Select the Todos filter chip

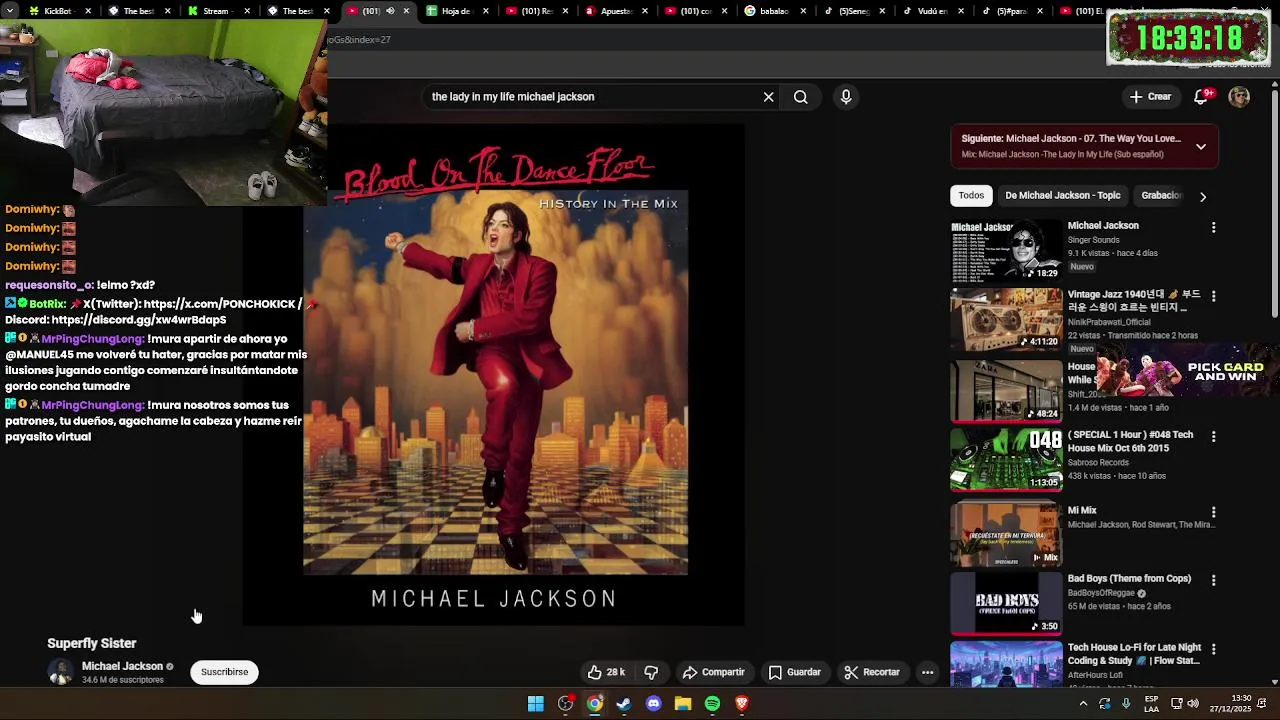[971, 196]
